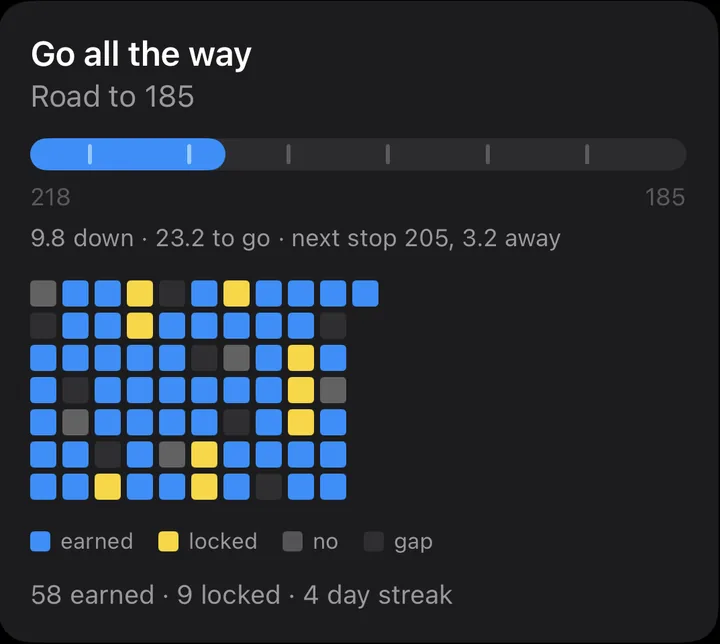720x644 pixels.
Task: Click the first tick marker on progress bar
Action: [x=90, y=154]
